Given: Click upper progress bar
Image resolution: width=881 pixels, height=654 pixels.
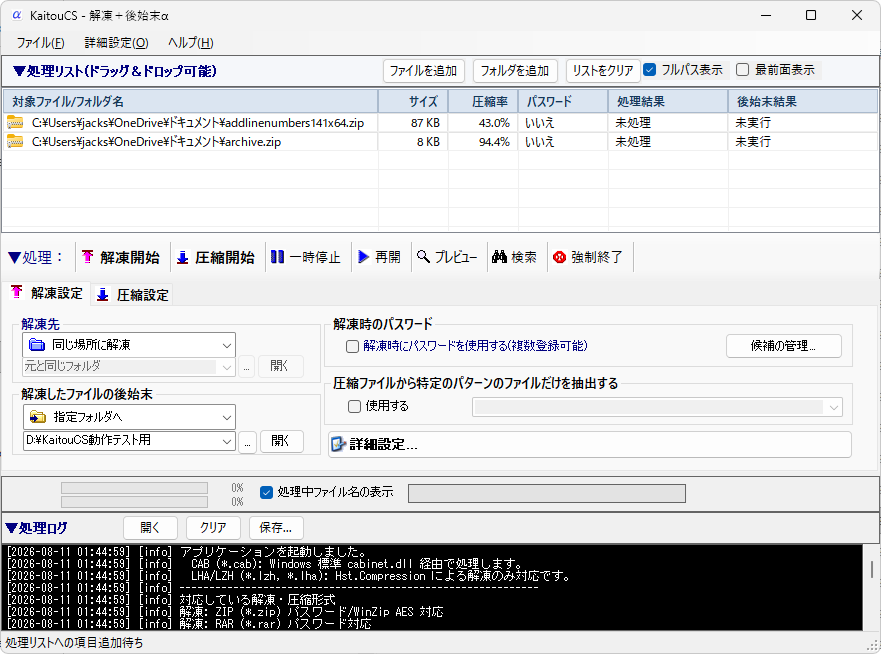Looking at the screenshot, I should (134, 488).
